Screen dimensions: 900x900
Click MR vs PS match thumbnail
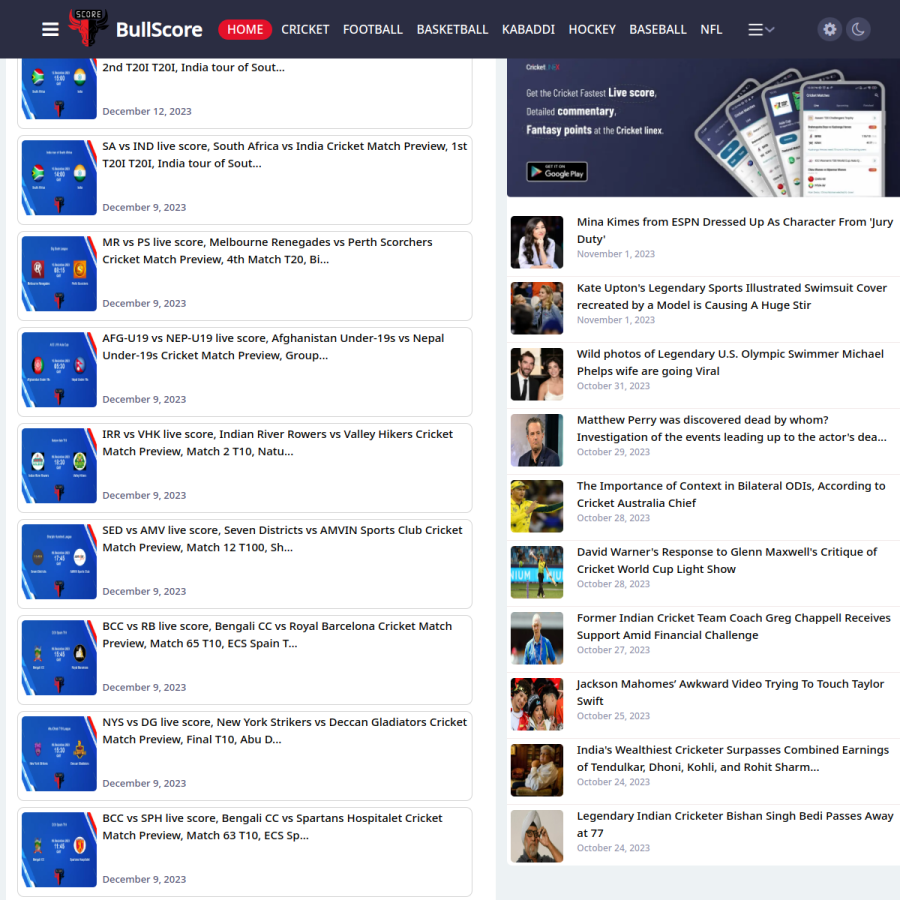point(59,273)
